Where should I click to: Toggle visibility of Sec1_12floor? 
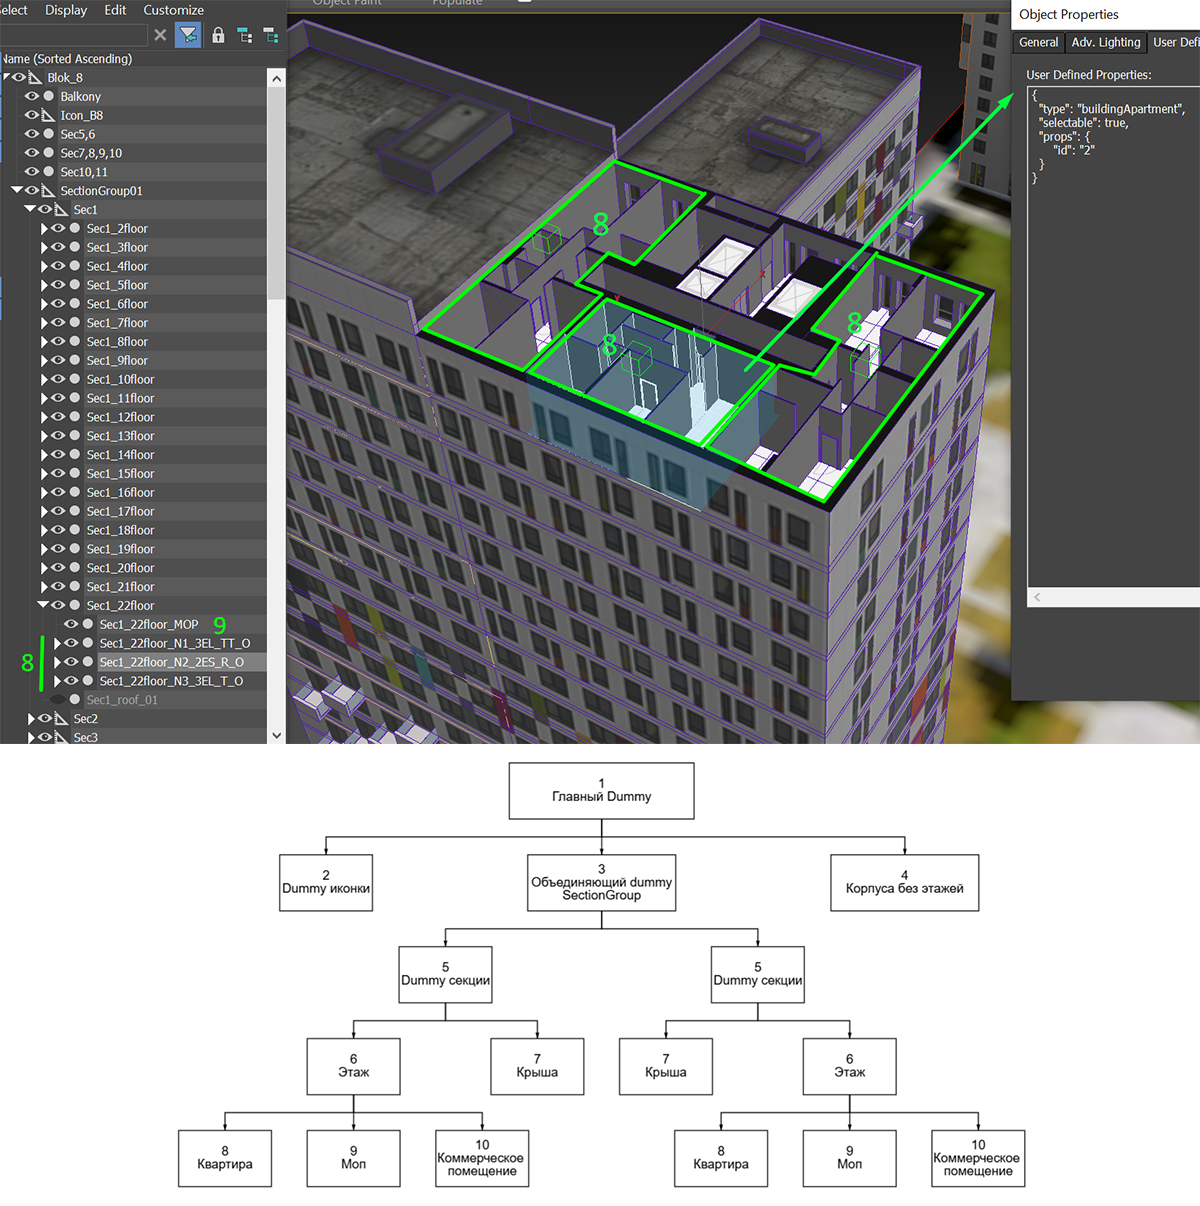coord(58,417)
